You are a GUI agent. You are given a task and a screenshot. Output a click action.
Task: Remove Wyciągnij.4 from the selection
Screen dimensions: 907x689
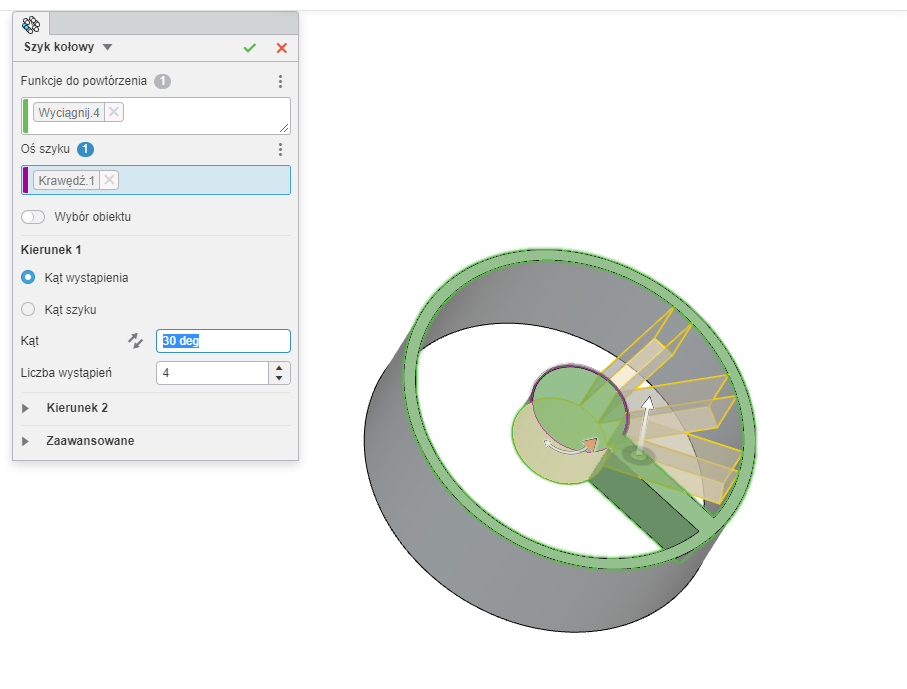pyautogui.click(x=114, y=112)
